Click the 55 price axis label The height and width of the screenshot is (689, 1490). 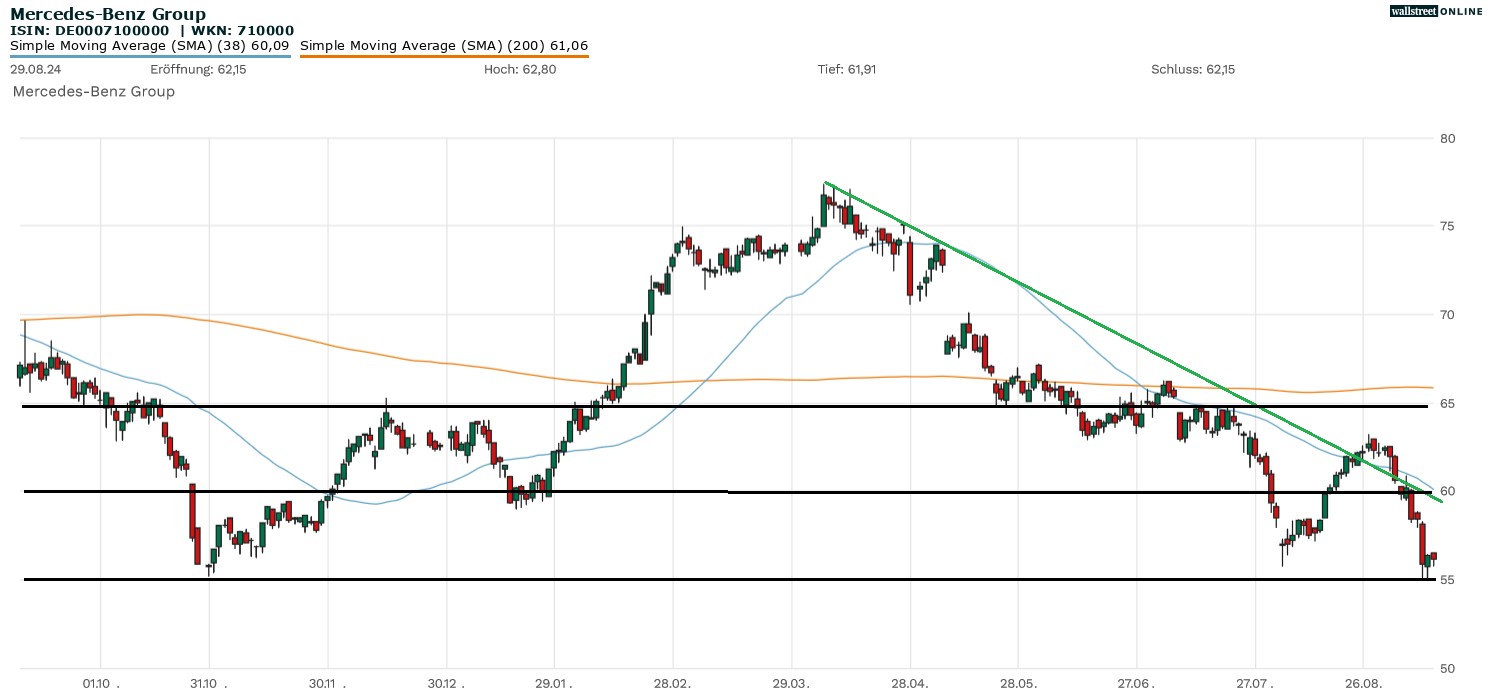(1446, 580)
